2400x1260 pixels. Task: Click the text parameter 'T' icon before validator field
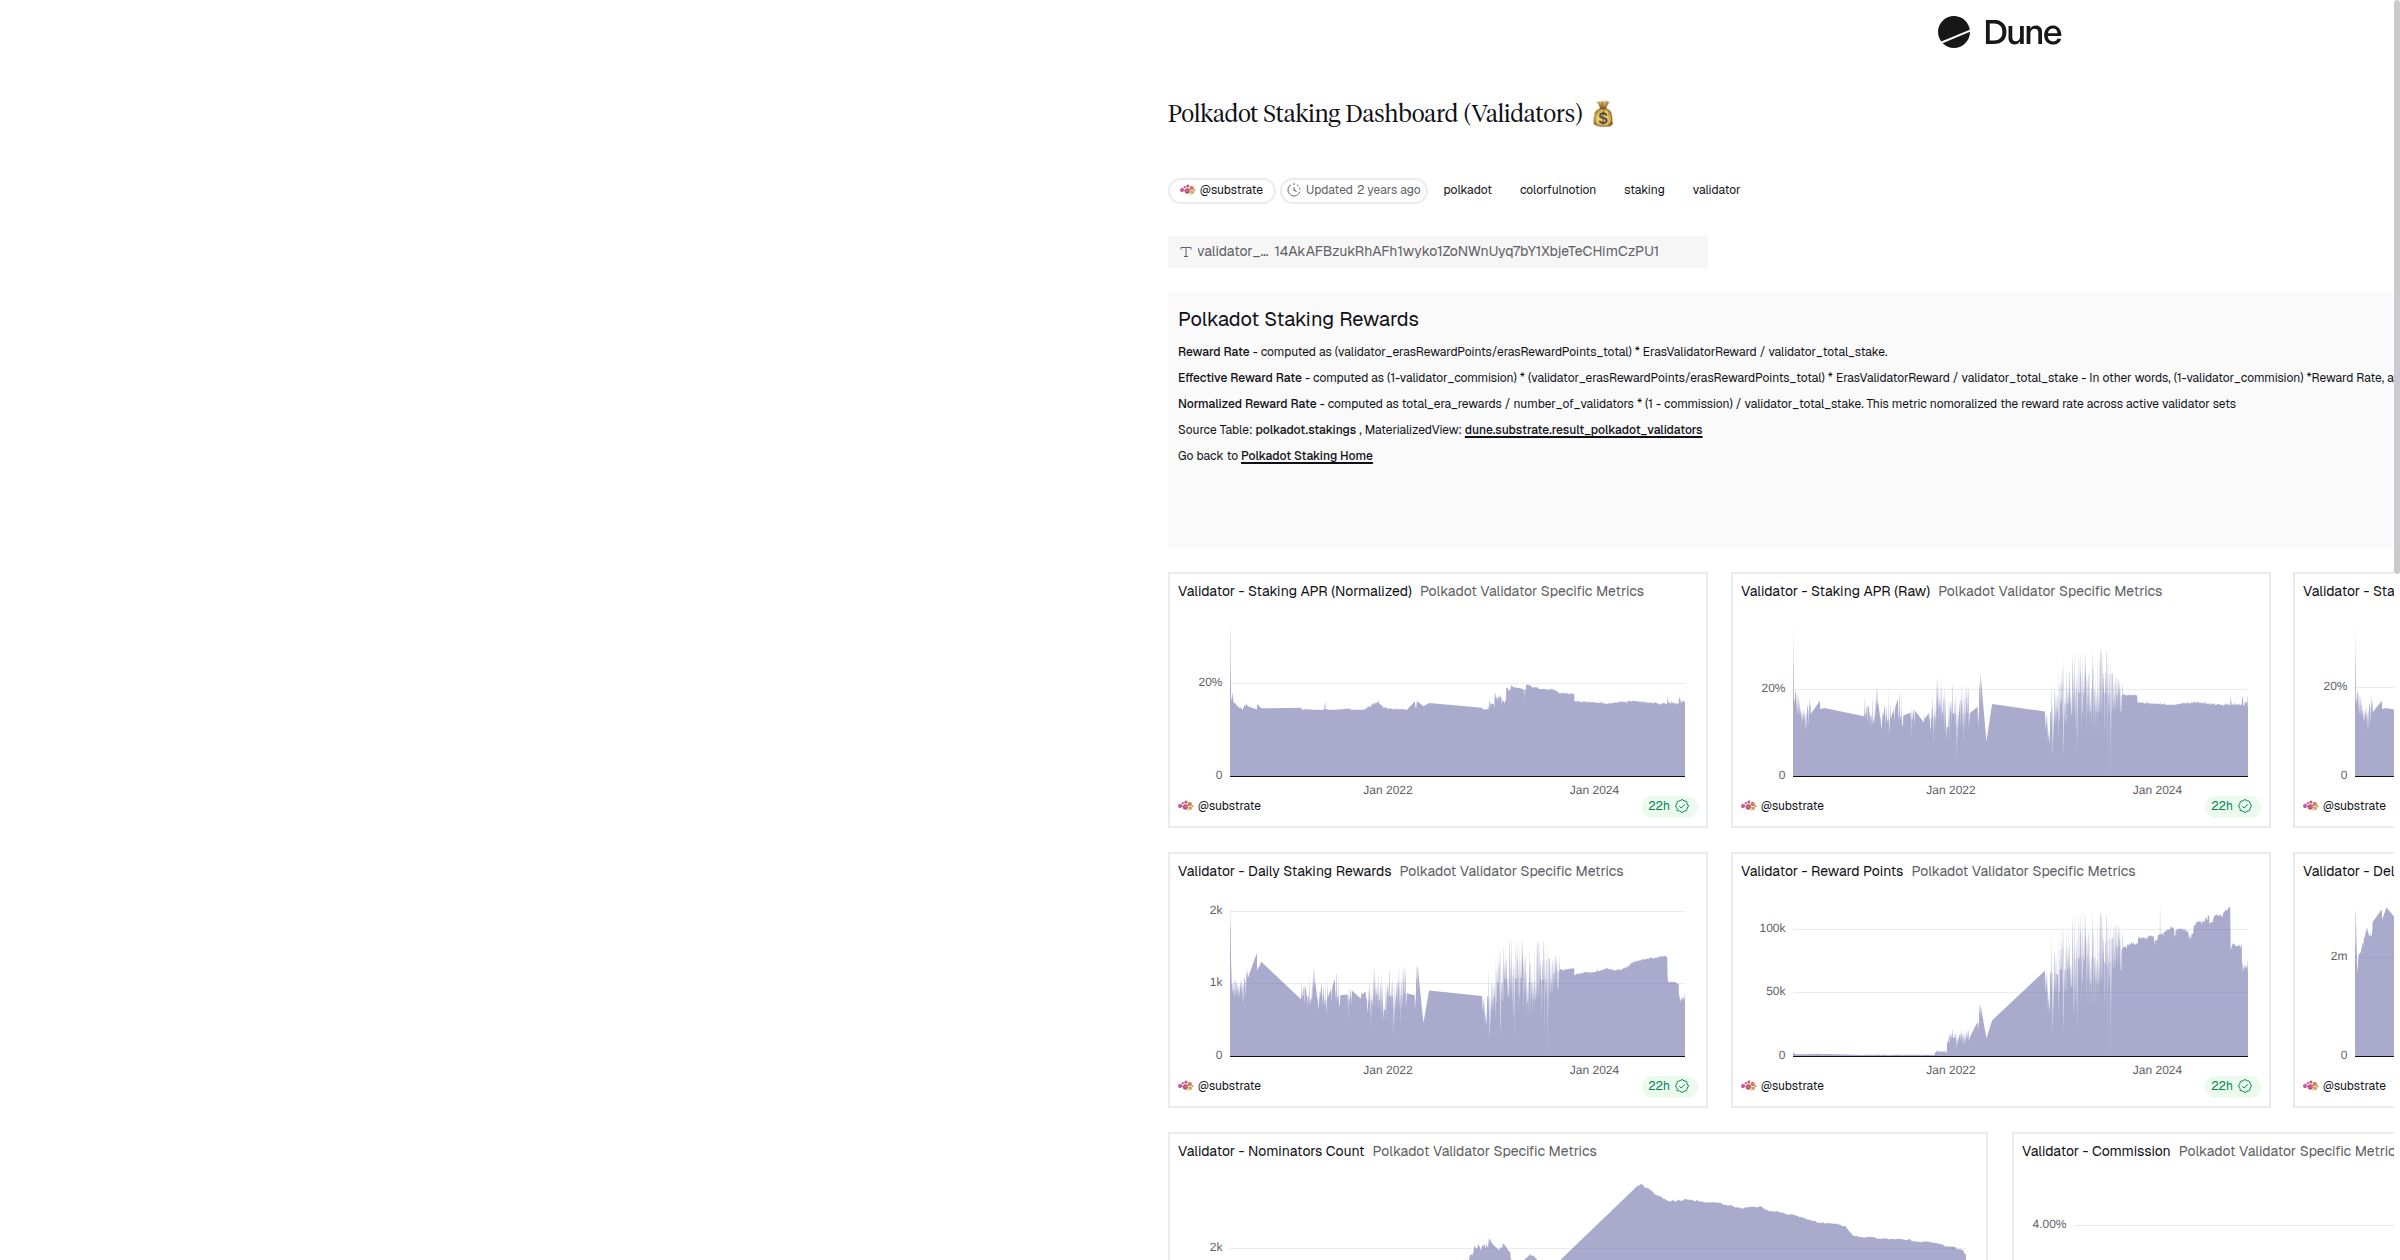pos(1185,251)
